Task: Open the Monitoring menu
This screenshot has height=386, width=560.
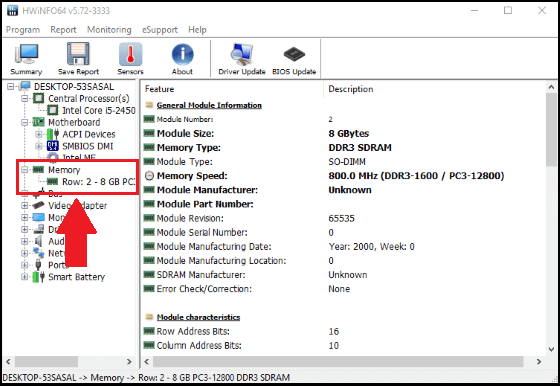Action: [x=109, y=30]
